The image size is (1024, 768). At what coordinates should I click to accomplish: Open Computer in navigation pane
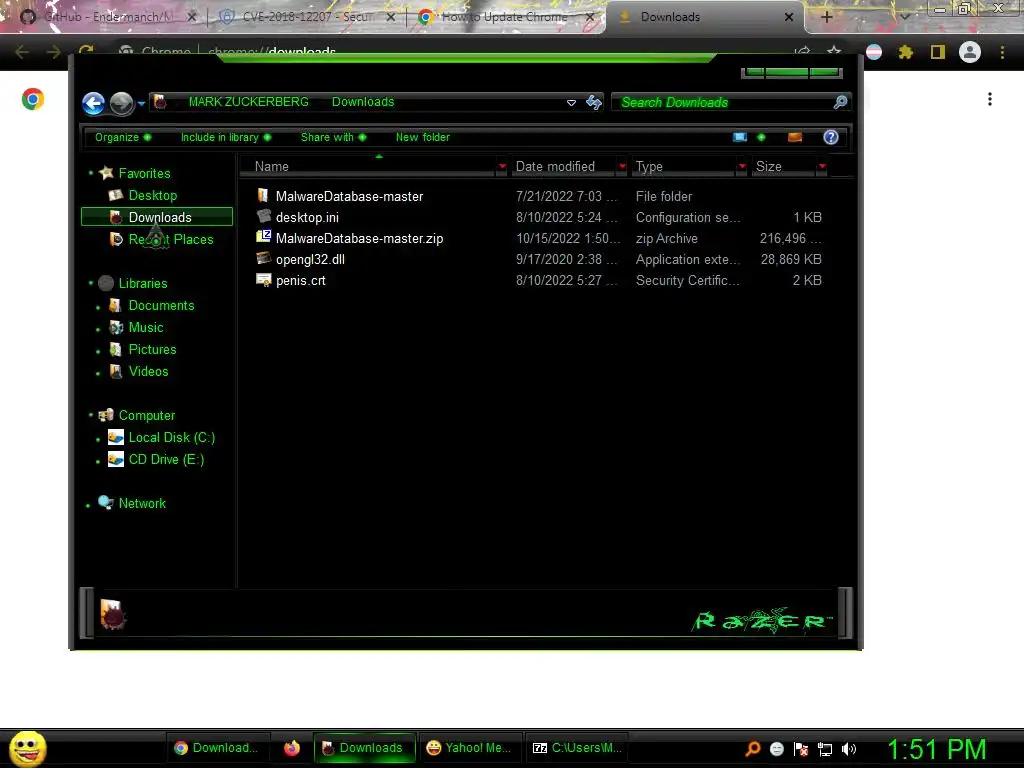tap(146, 415)
